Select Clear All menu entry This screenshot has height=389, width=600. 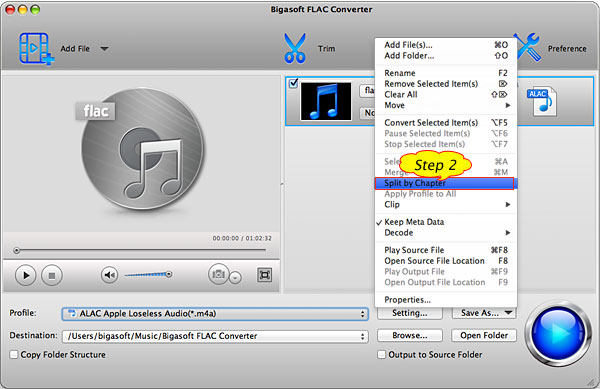tap(446, 94)
